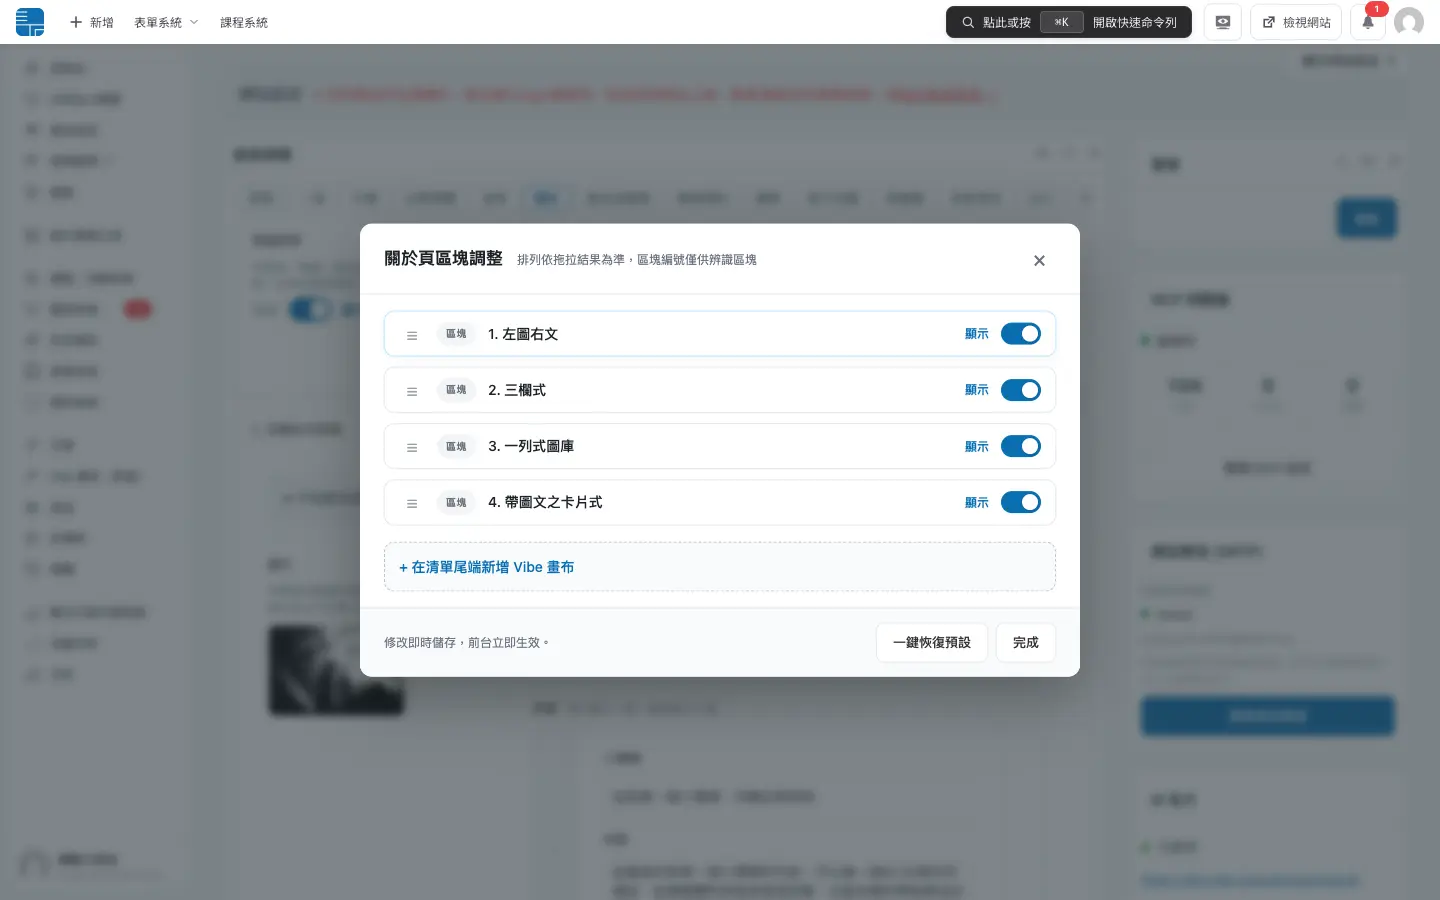Grab the drag handle for 帶圖文之卡片式
This screenshot has width=1440, height=900.
[x=412, y=503]
